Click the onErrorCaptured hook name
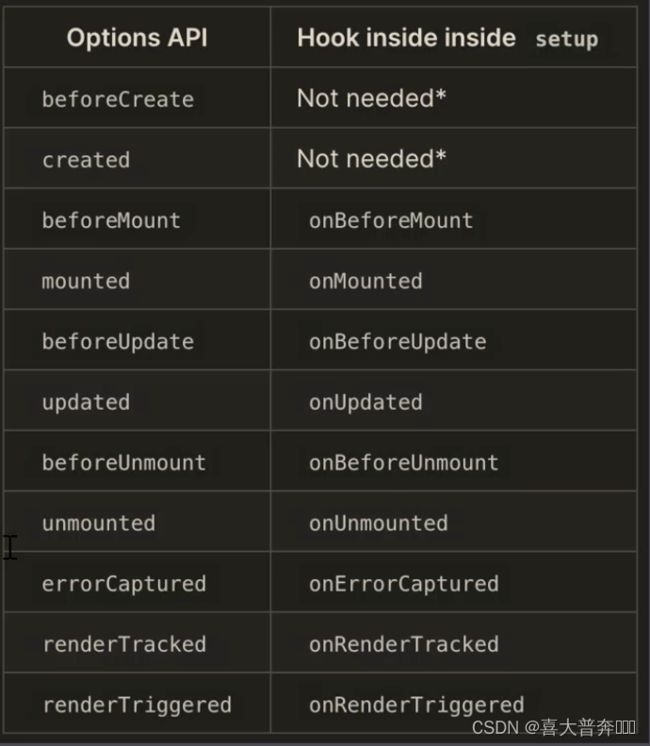Screen dimensions: 650x746 pos(404,584)
